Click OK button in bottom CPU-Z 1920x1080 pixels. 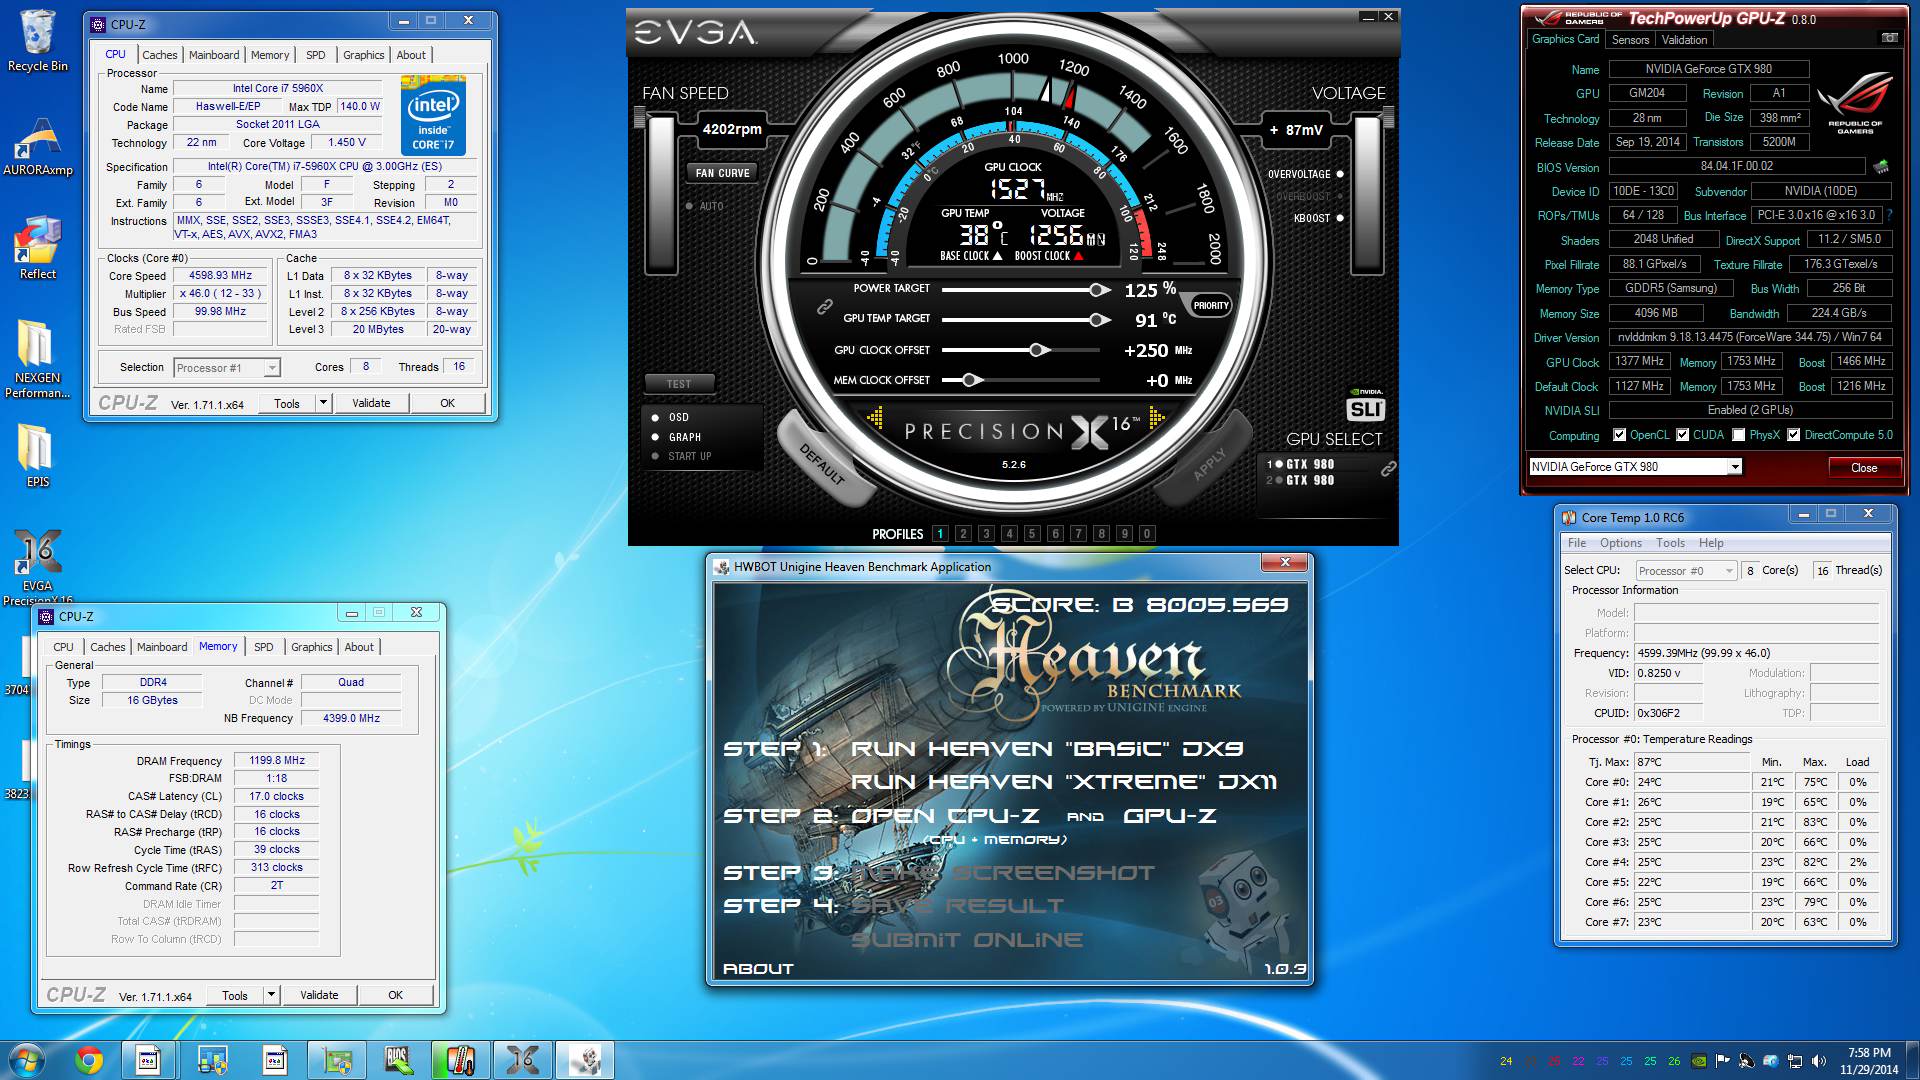(396, 995)
